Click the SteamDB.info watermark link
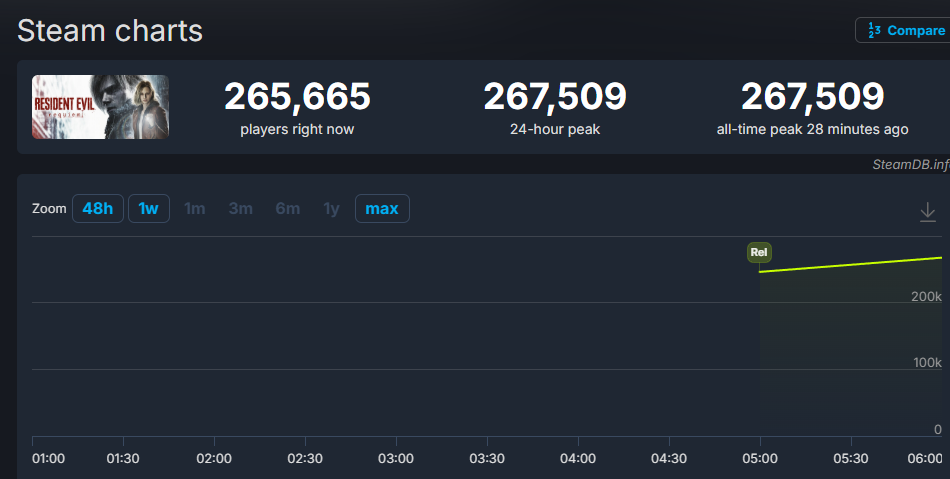Image resolution: width=950 pixels, height=479 pixels. [908, 165]
